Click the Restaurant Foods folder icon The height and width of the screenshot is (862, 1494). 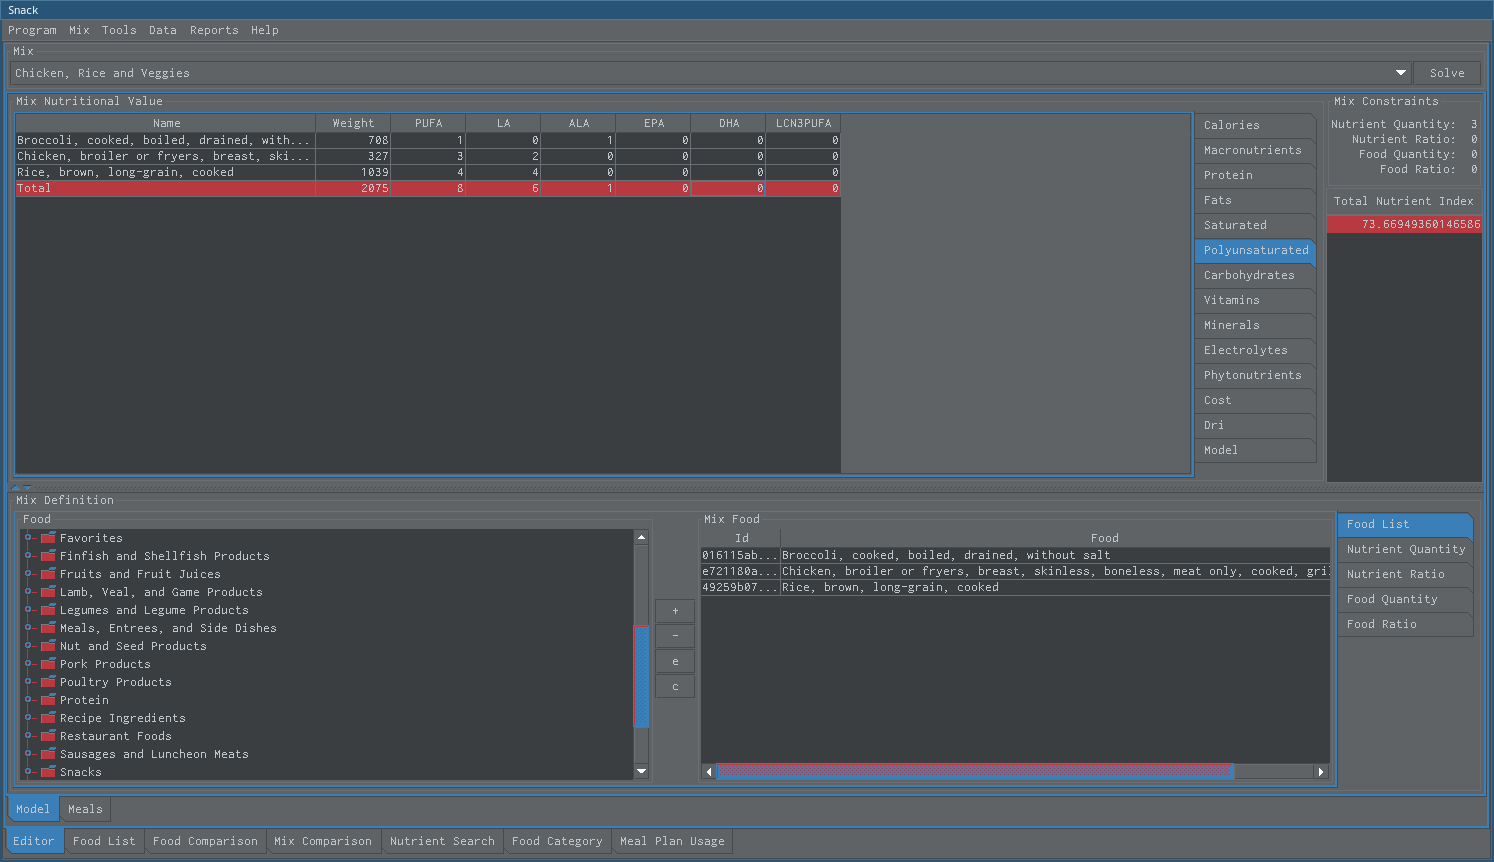coord(48,736)
